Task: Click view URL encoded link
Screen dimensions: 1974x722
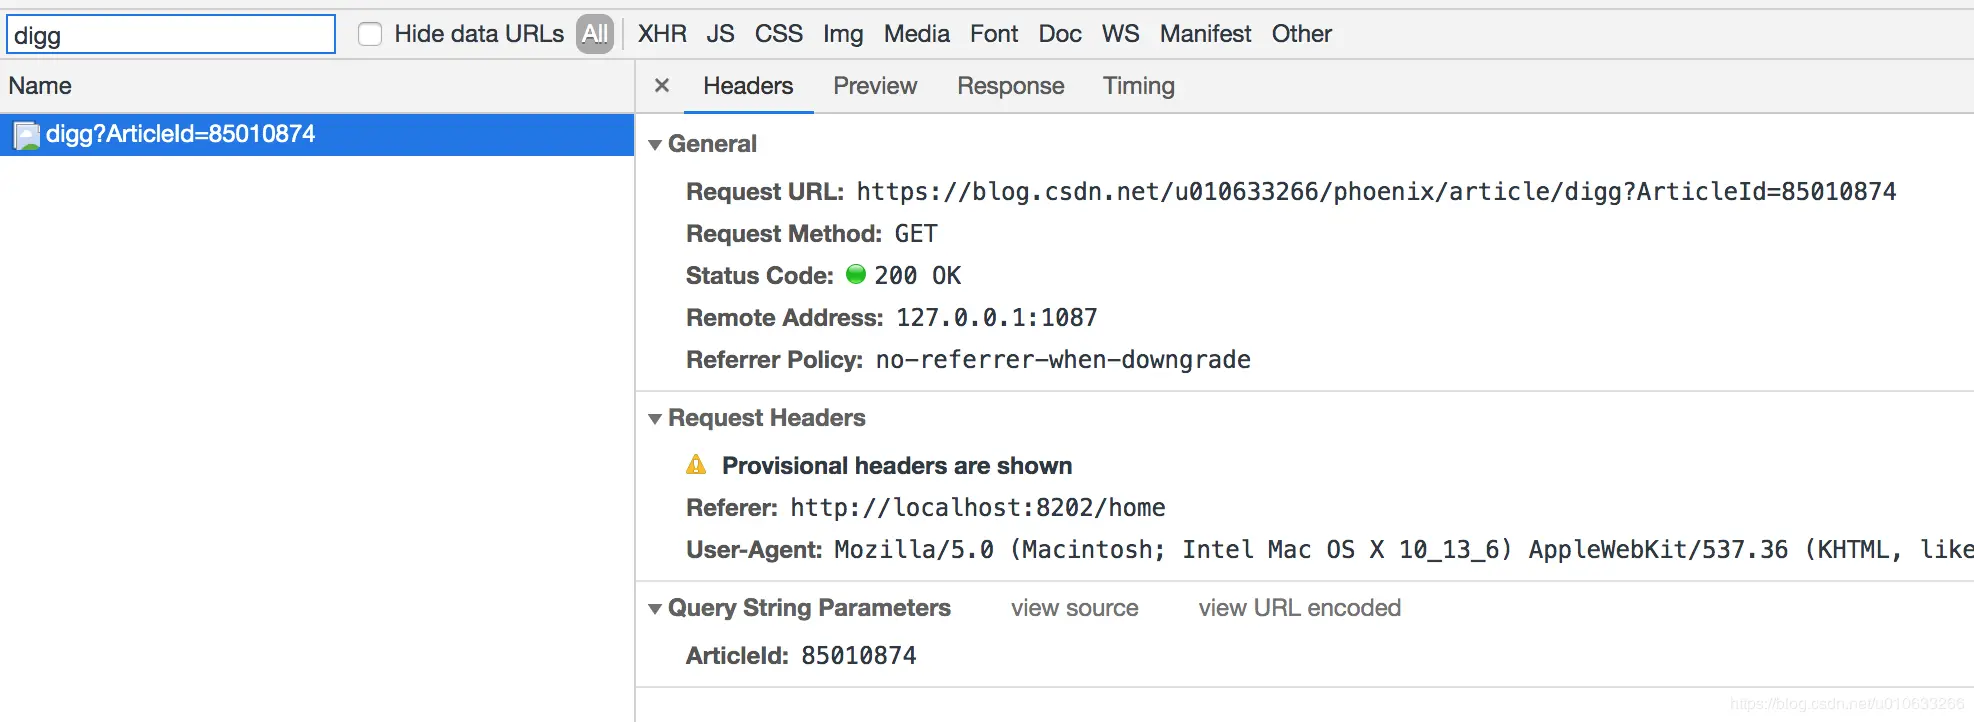Action: 1299,608
